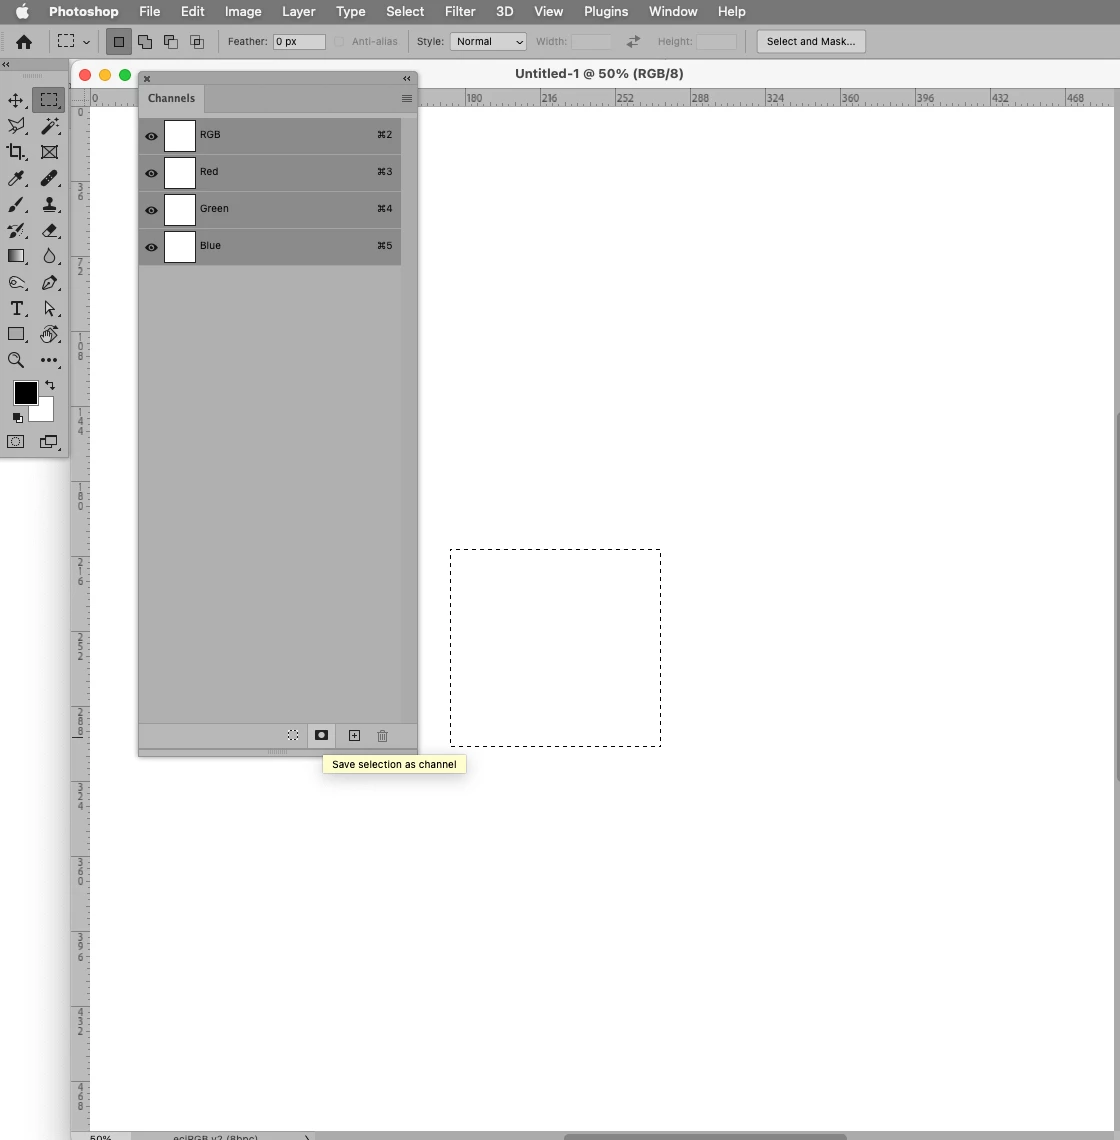The width and height of the screenshot is (1120, 1140).
Task: Select the Dodge tool
Action: tap(16, 283)
